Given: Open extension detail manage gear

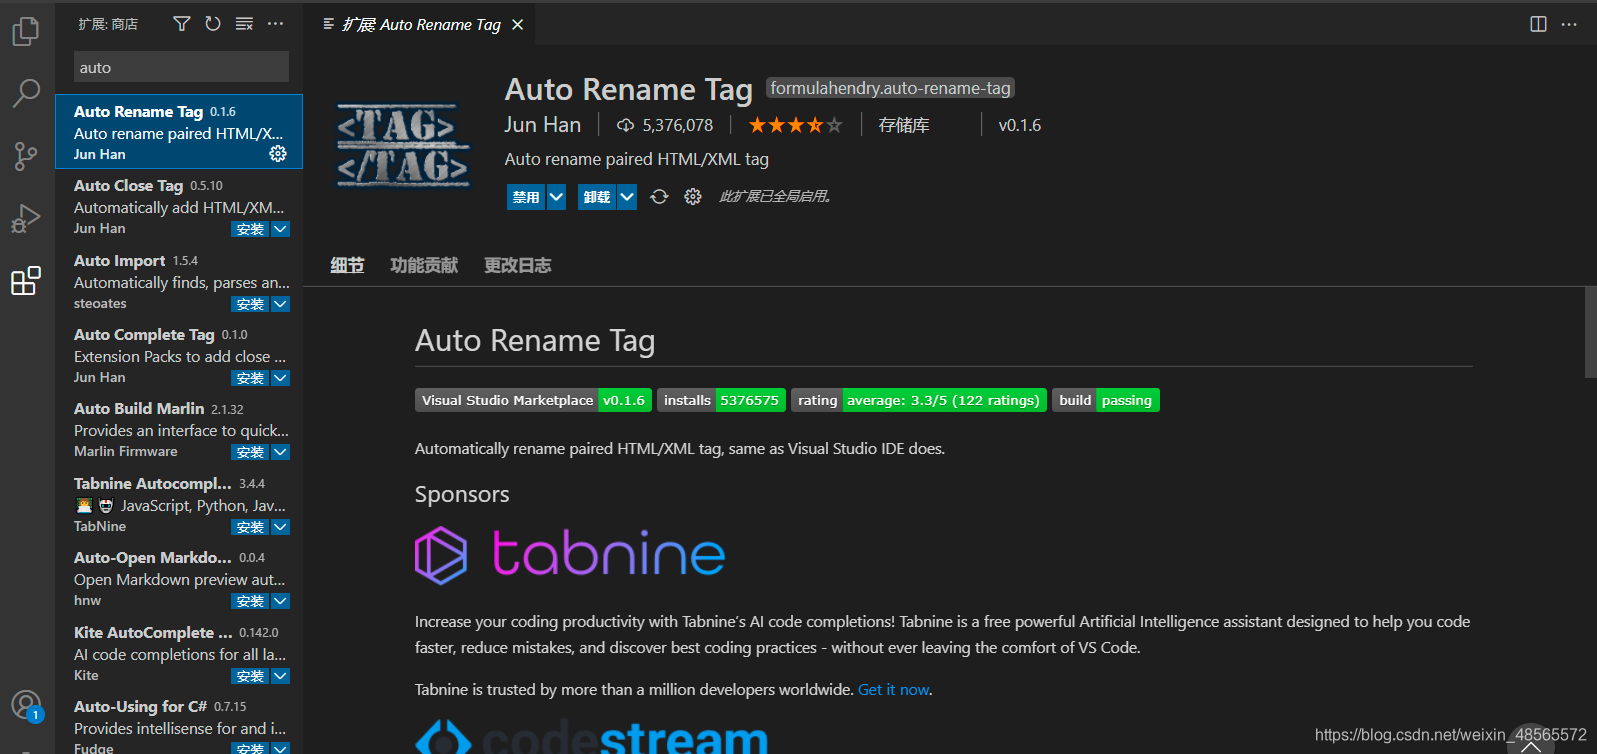Looking at the screenshot, I should 693,197.
